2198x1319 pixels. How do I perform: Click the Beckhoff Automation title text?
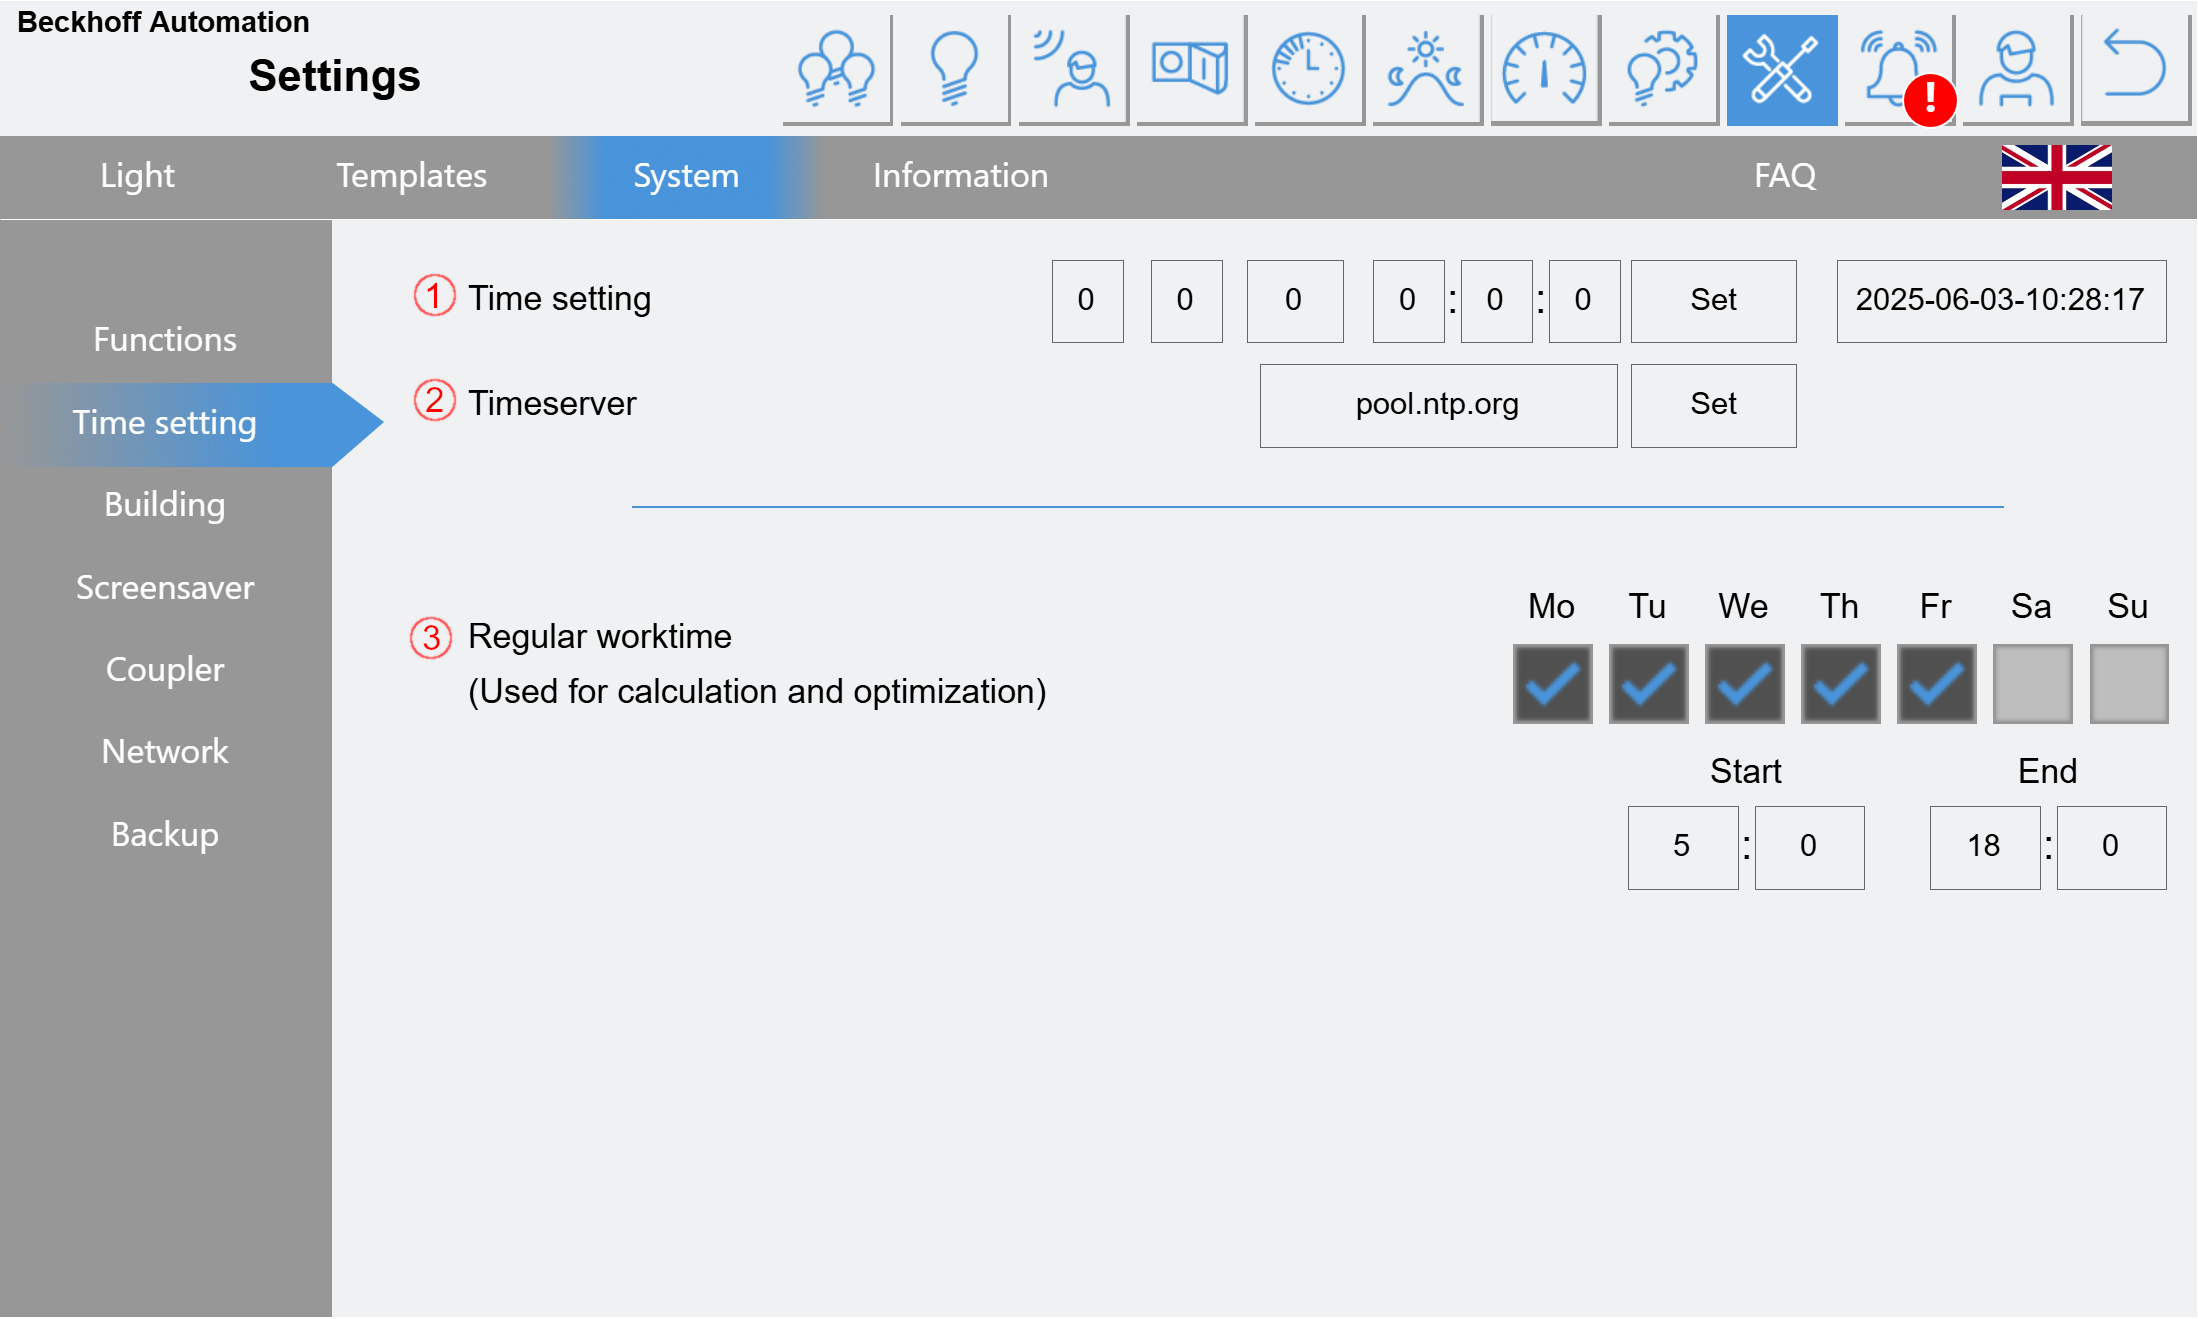coord(163,22)
